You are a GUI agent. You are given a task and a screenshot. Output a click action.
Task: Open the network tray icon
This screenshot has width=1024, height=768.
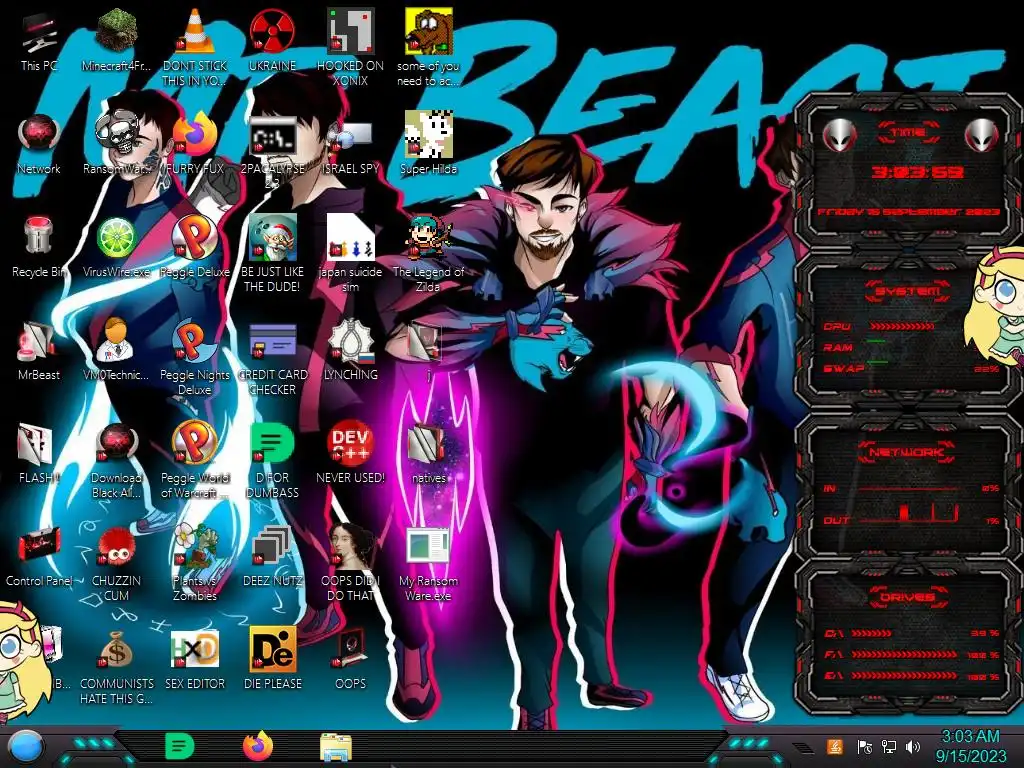(x=889, y=746)
